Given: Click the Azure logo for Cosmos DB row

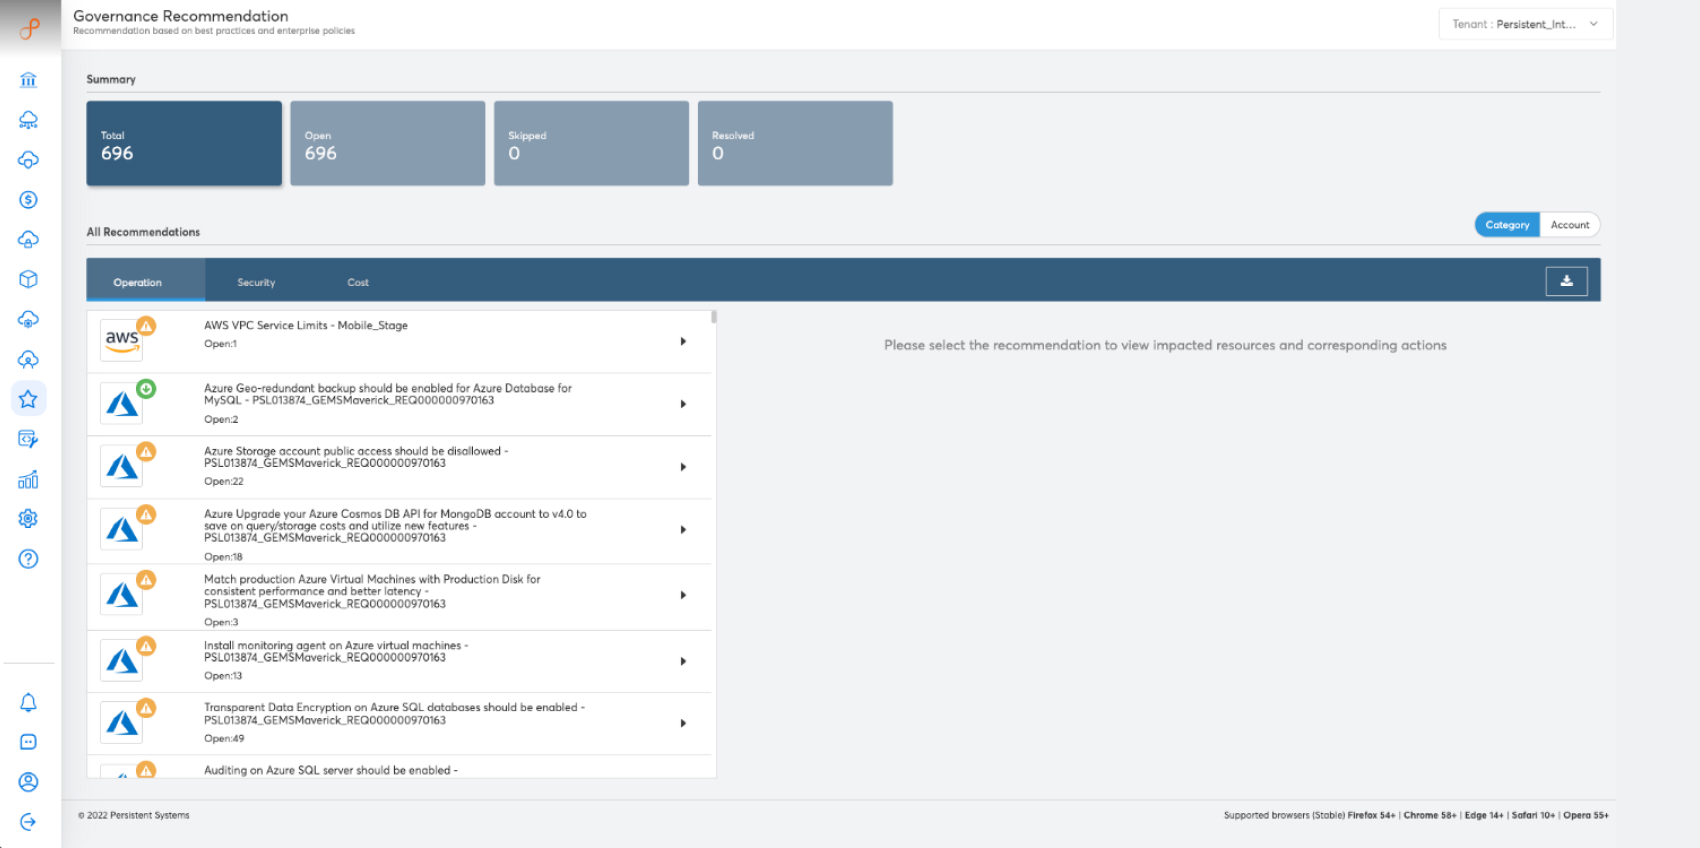Looking at the screenshot, I should (x=122, y=529).
